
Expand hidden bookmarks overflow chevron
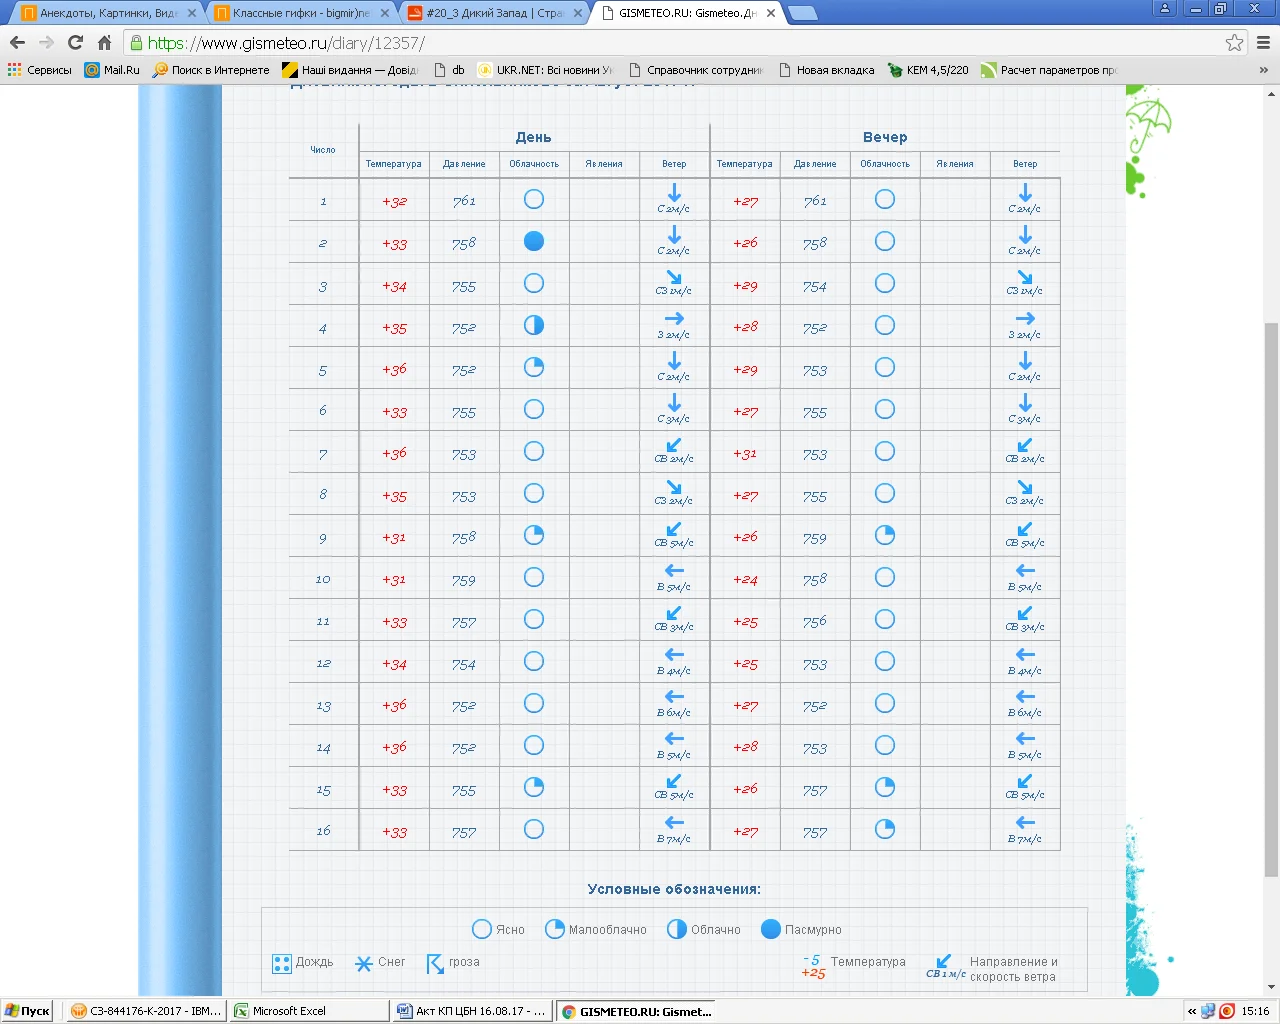(1263, 70)
